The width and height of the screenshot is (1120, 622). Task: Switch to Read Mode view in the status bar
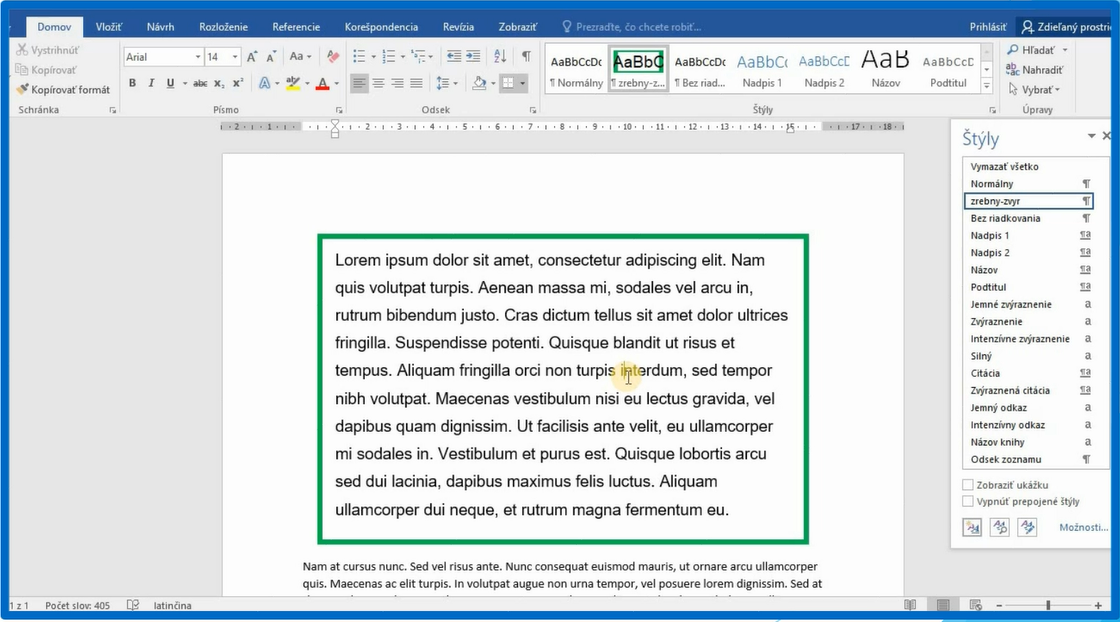909,606
